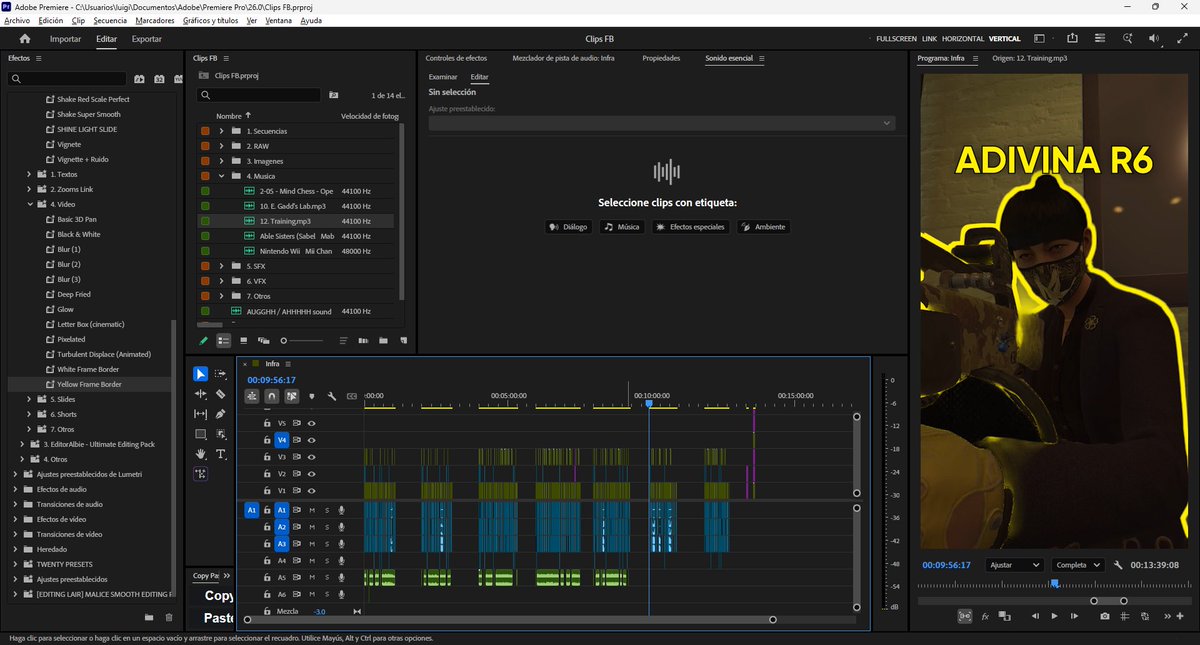Select the FULLSCREEN workspace

pos(895,39)
